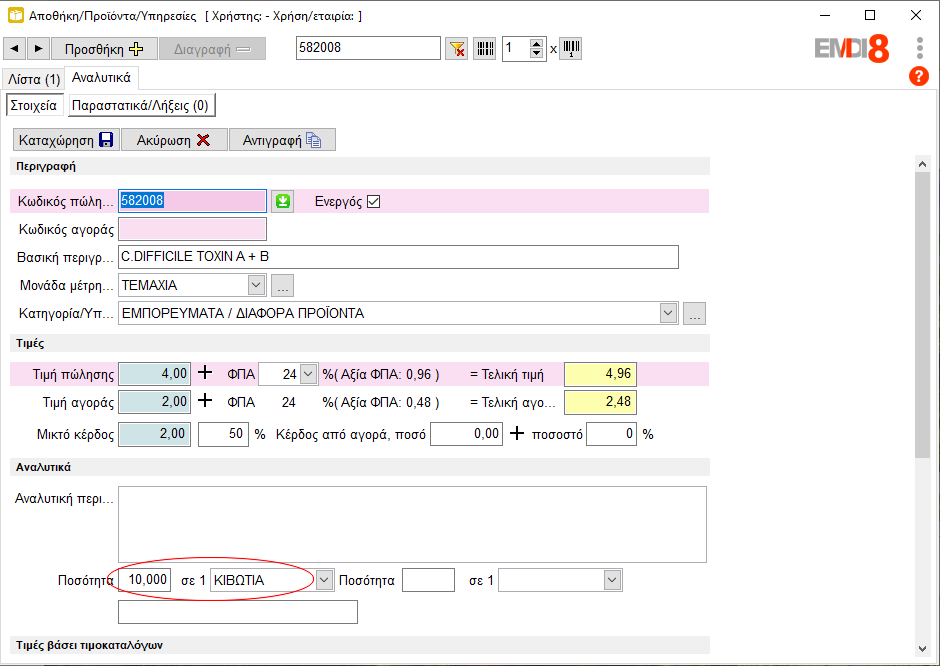This screenshot has width=940, height=666.
Task: Click the Αναλυτική περιγραφή text area
Action: [412, 525]
